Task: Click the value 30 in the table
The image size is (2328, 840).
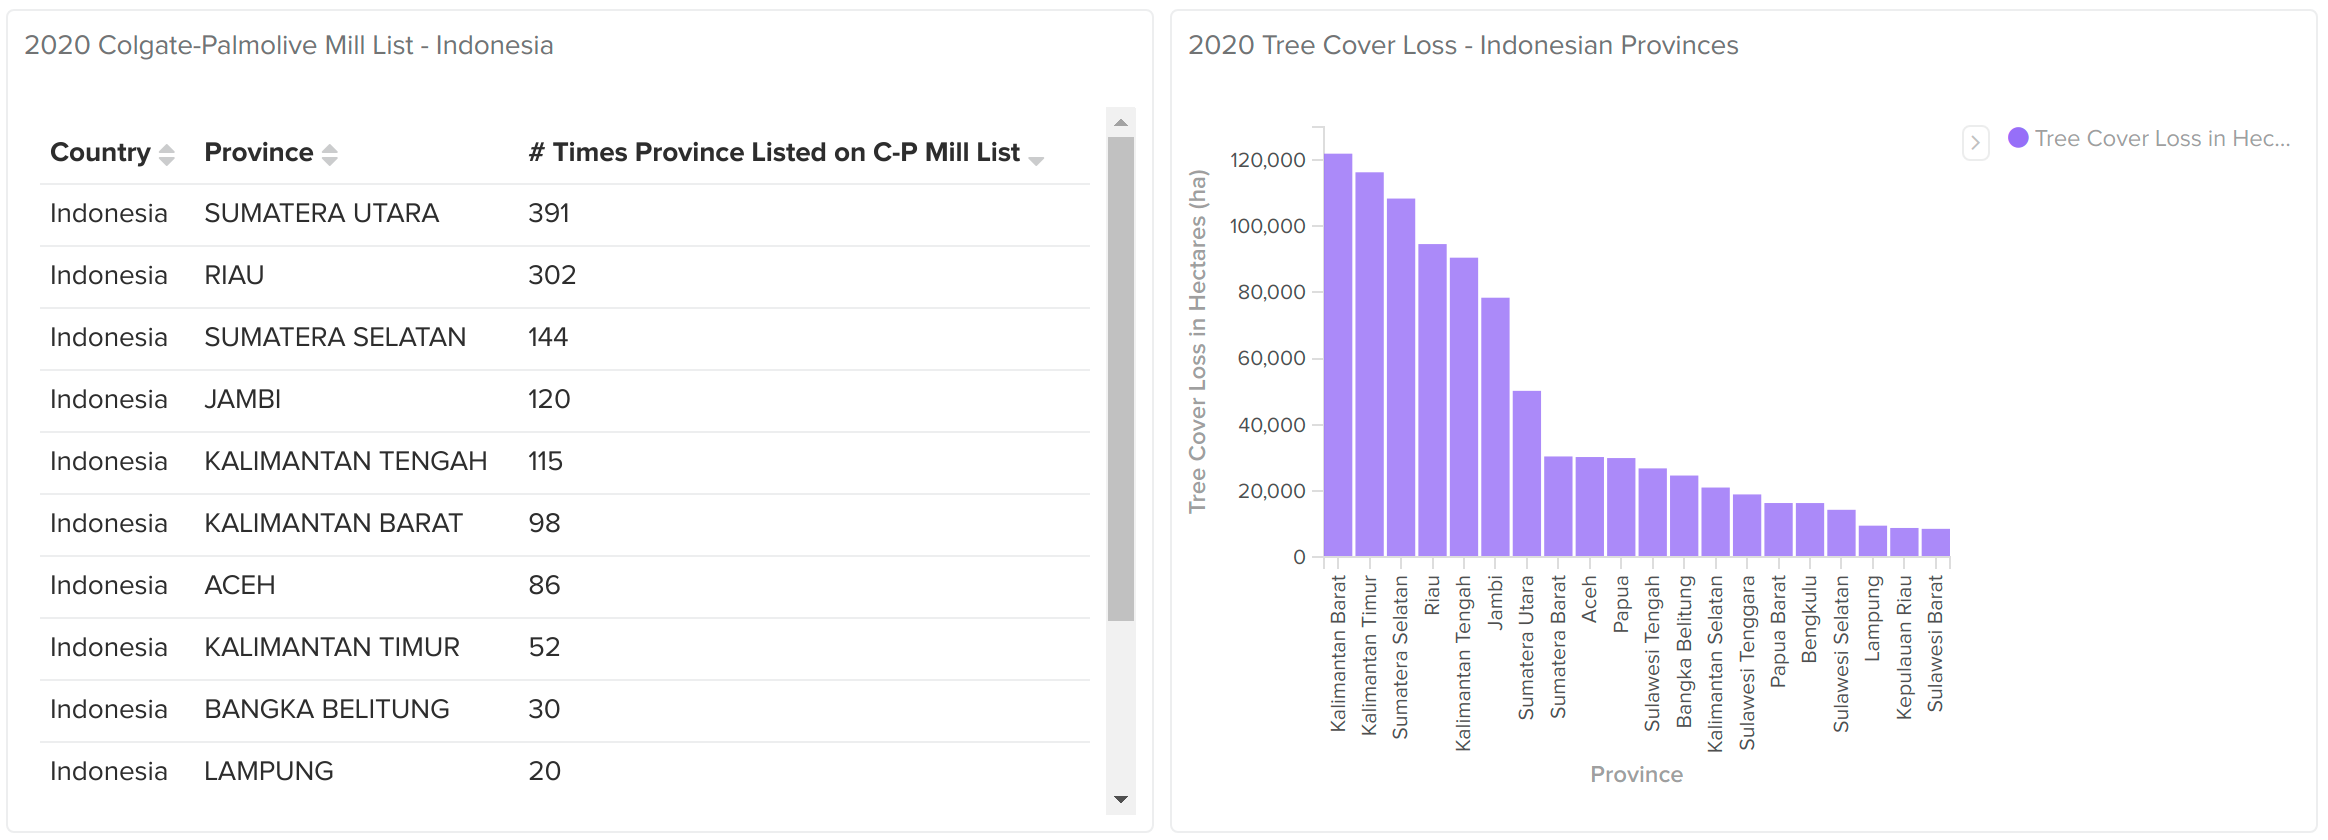Action: pyautogui.click(x=544, y=709)
